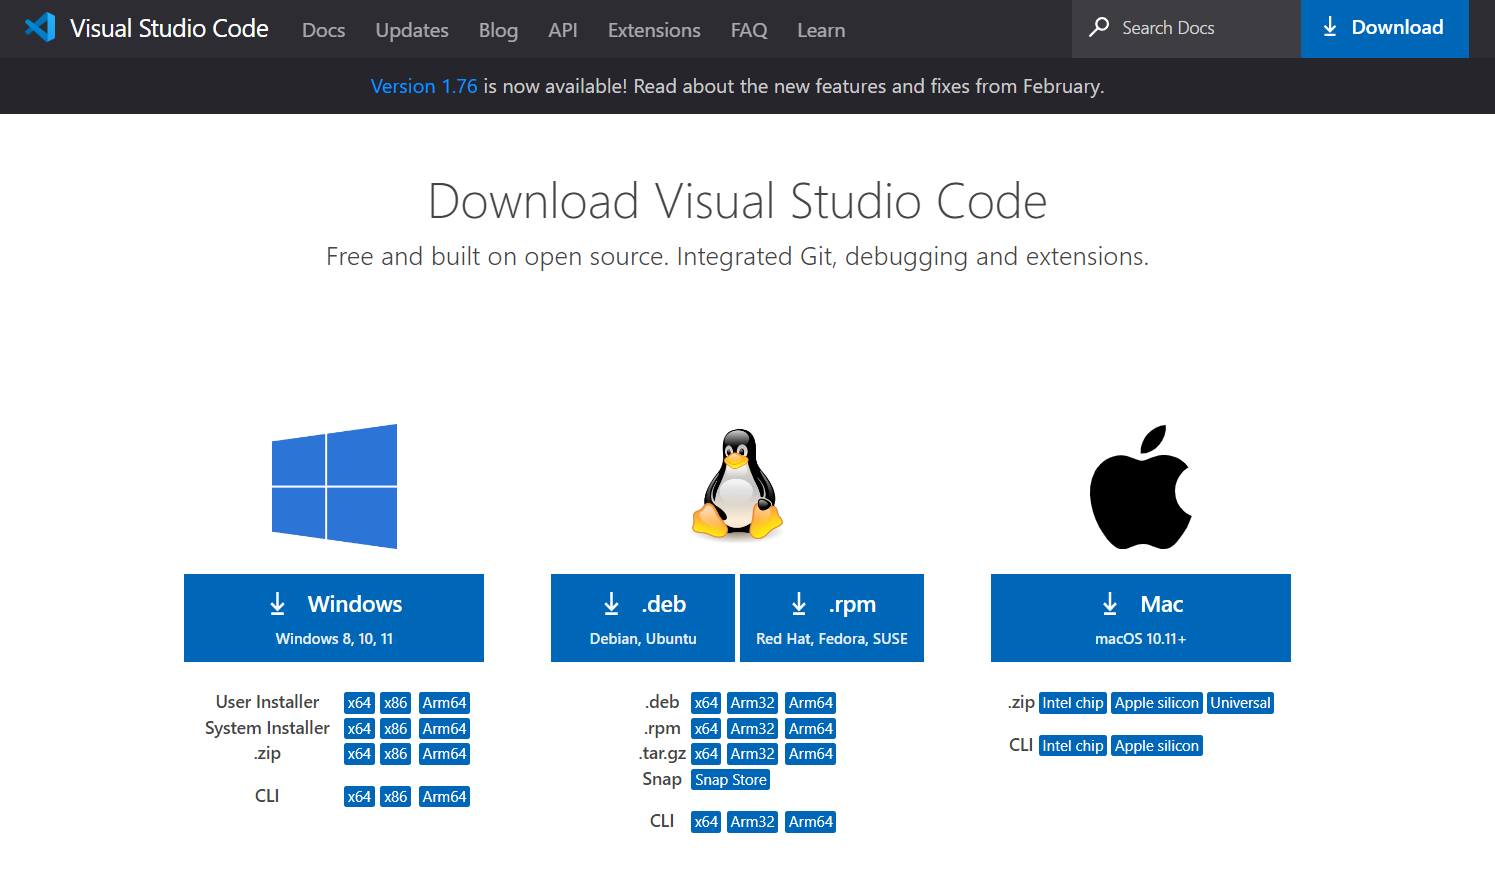The image size is (1495, 871).
Task: Open the Docs menu item
Action: [x=324, y=30]
